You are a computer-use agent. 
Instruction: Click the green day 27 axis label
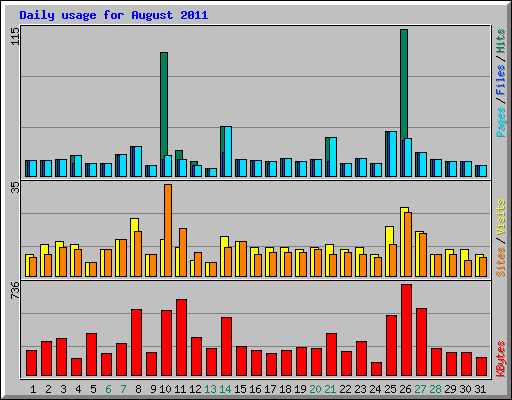[420, 389]
